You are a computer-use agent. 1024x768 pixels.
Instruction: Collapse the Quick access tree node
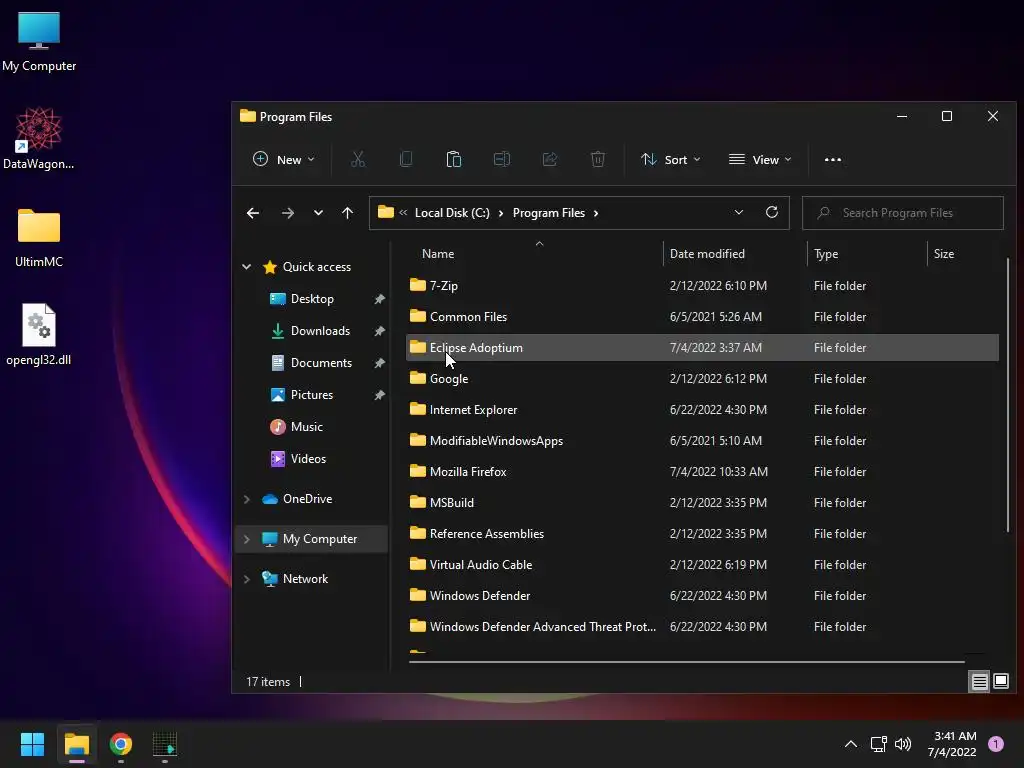tap(247, 266)
